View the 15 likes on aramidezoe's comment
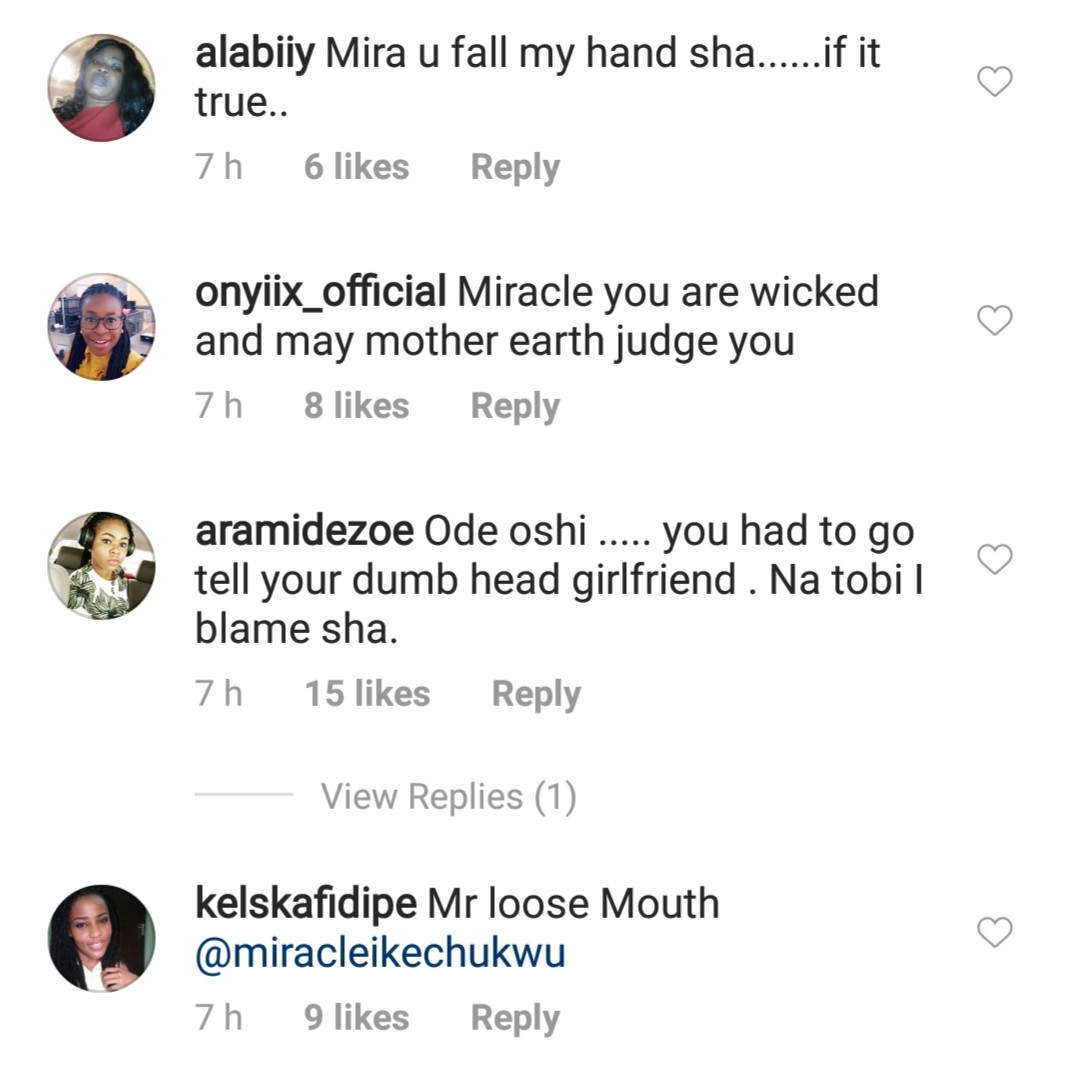The height and width of the screenshot is (1073, 1073). 367,694
